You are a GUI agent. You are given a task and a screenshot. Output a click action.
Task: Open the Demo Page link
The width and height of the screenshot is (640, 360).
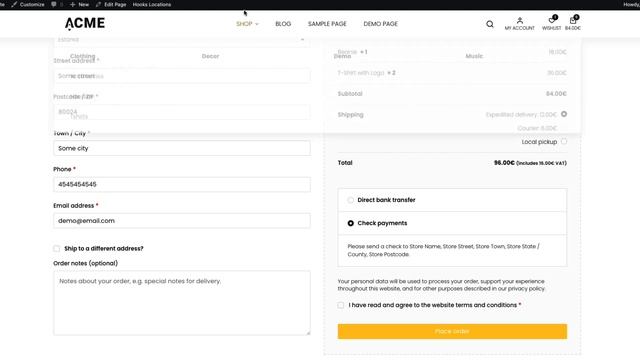point(380,24)
